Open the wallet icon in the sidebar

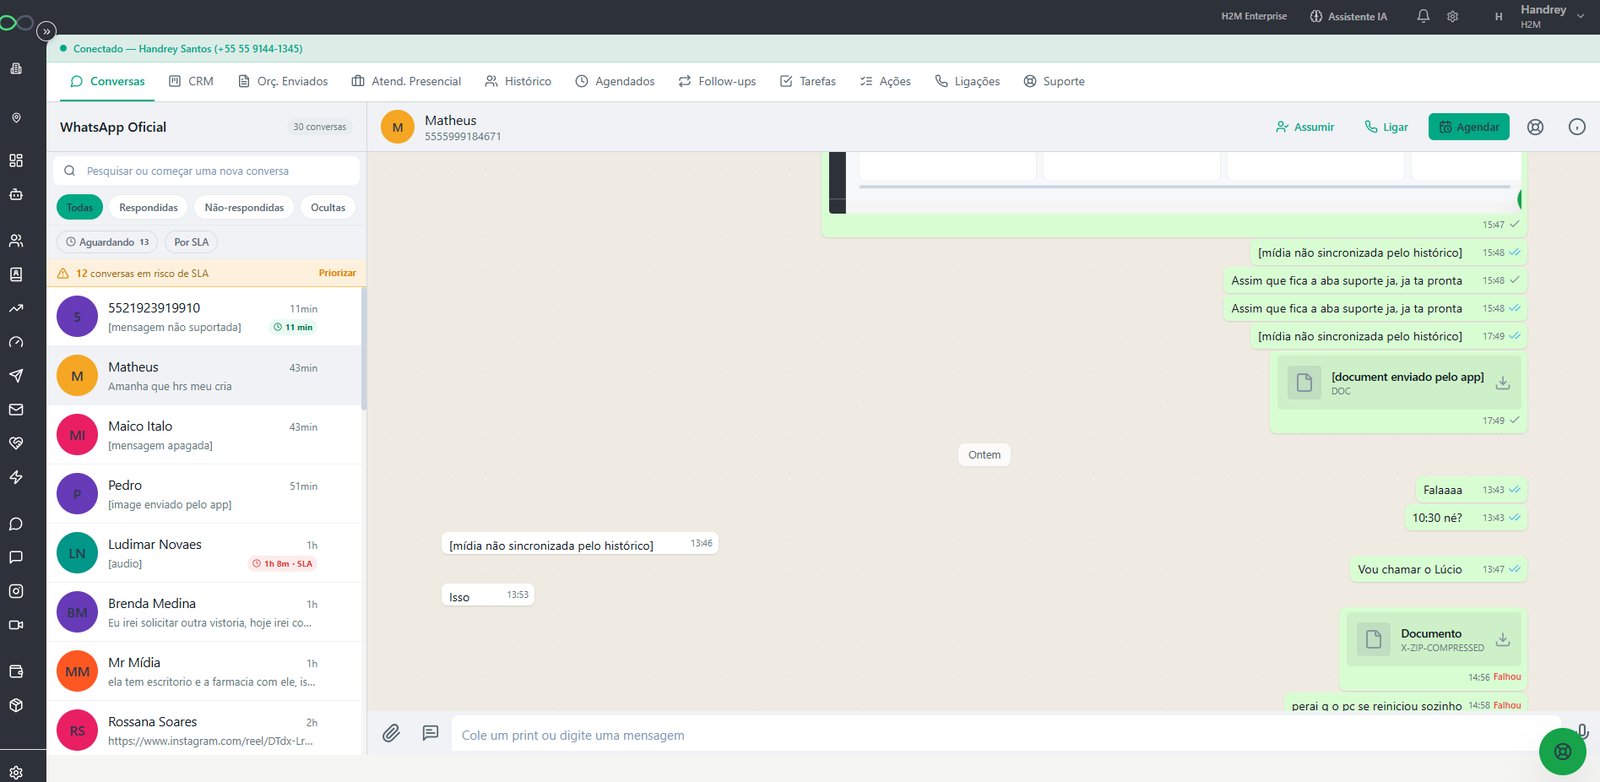tap(16, 671)
